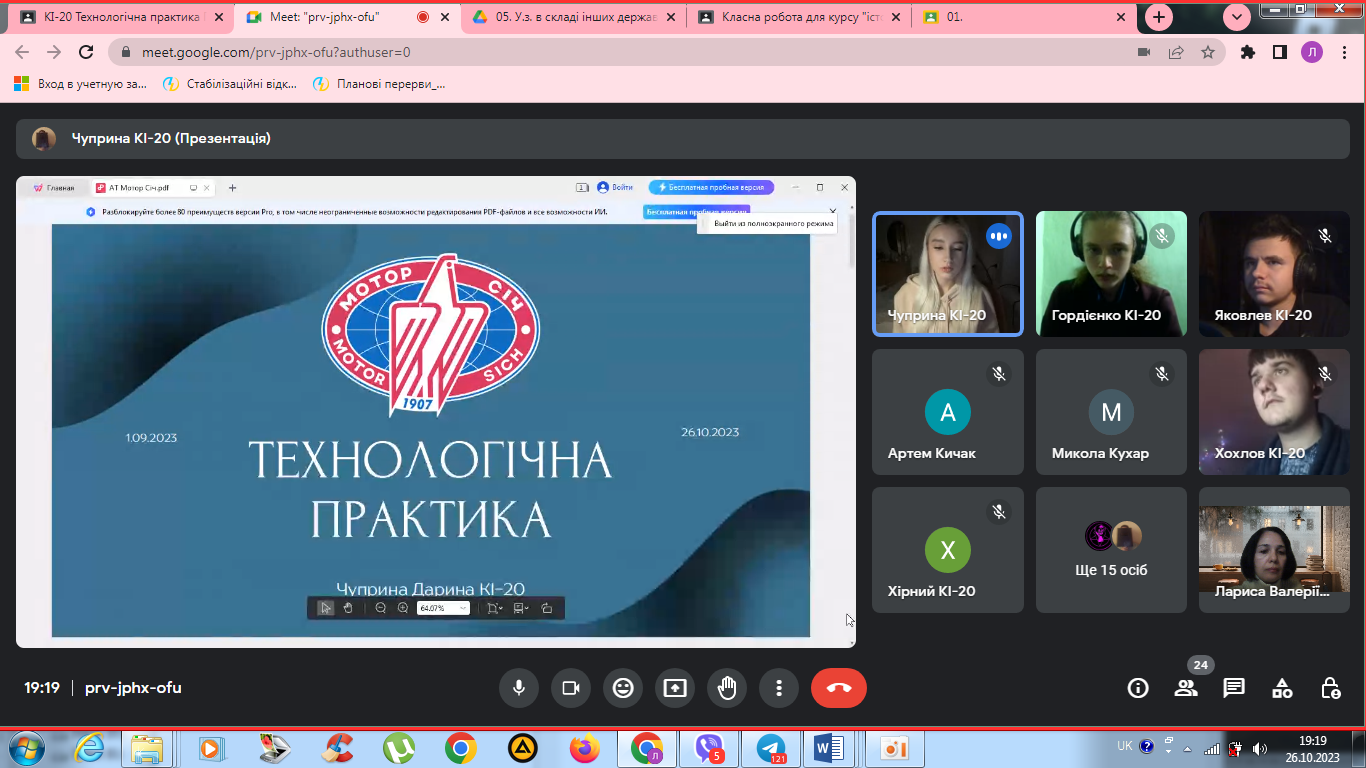
Task: Open host controls lock icon
Action: [x=1330, y=688]
